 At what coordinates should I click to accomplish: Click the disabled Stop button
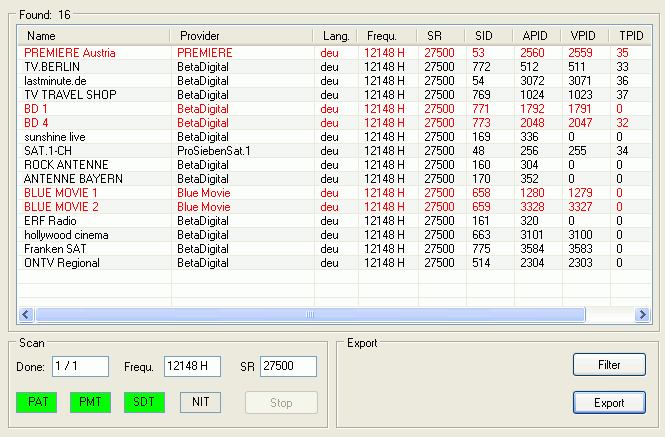coord(281,403)
